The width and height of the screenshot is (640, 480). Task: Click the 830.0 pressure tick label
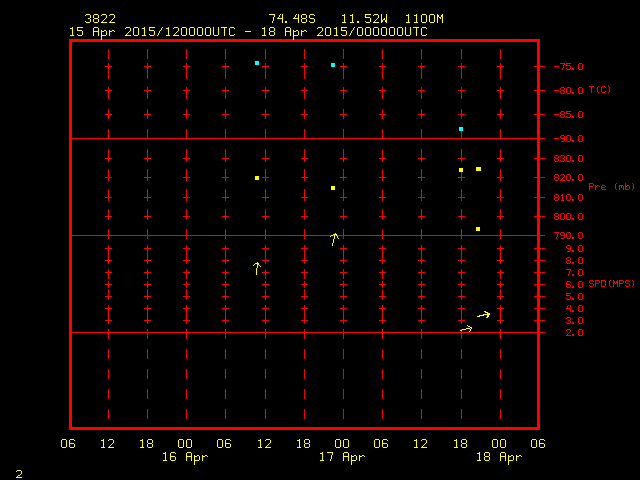(567, 159)
